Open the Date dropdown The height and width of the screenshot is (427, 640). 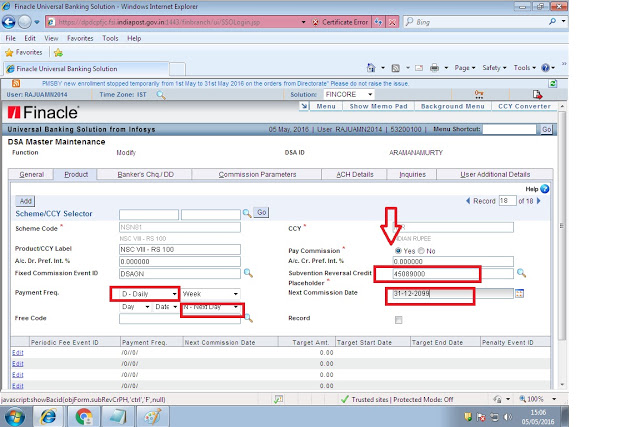[x=166, y=307]
